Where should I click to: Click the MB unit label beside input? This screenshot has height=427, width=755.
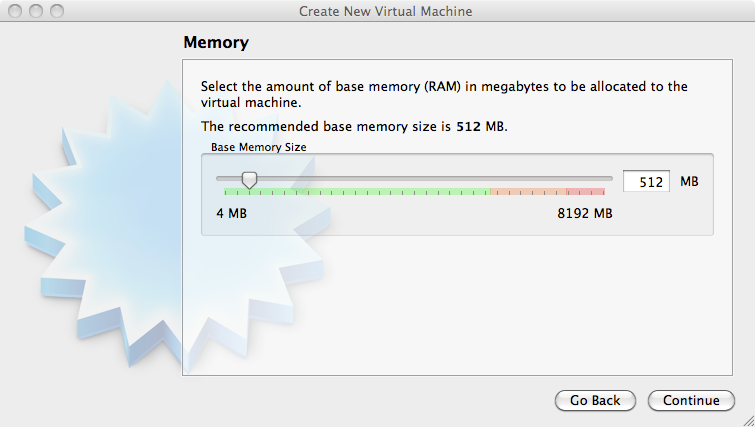pyautogui.click(x=689, y=181)
